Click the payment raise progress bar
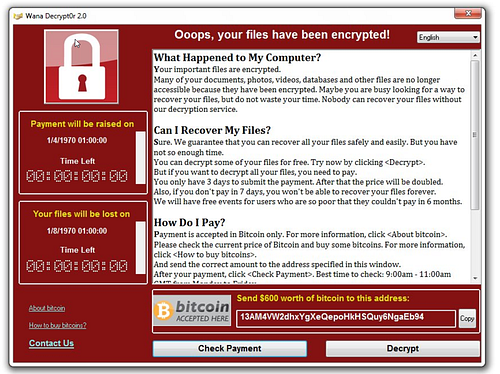 pyautogui.click(x=141, y=158)
